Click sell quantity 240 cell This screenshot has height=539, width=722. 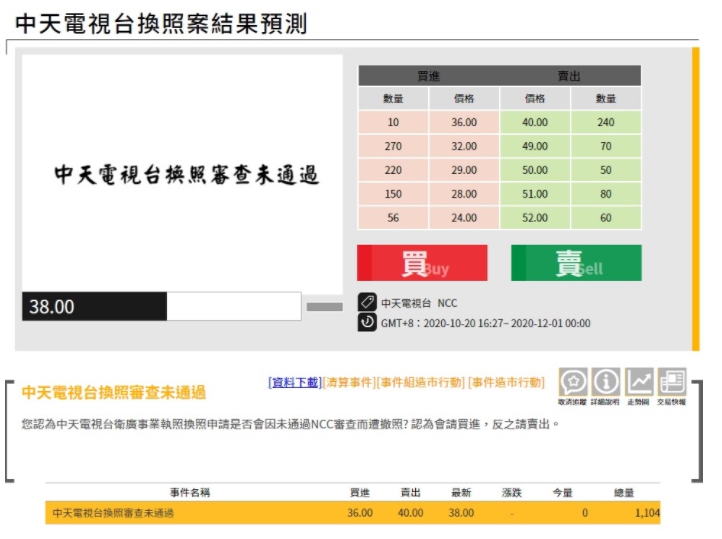click(606, 122)
